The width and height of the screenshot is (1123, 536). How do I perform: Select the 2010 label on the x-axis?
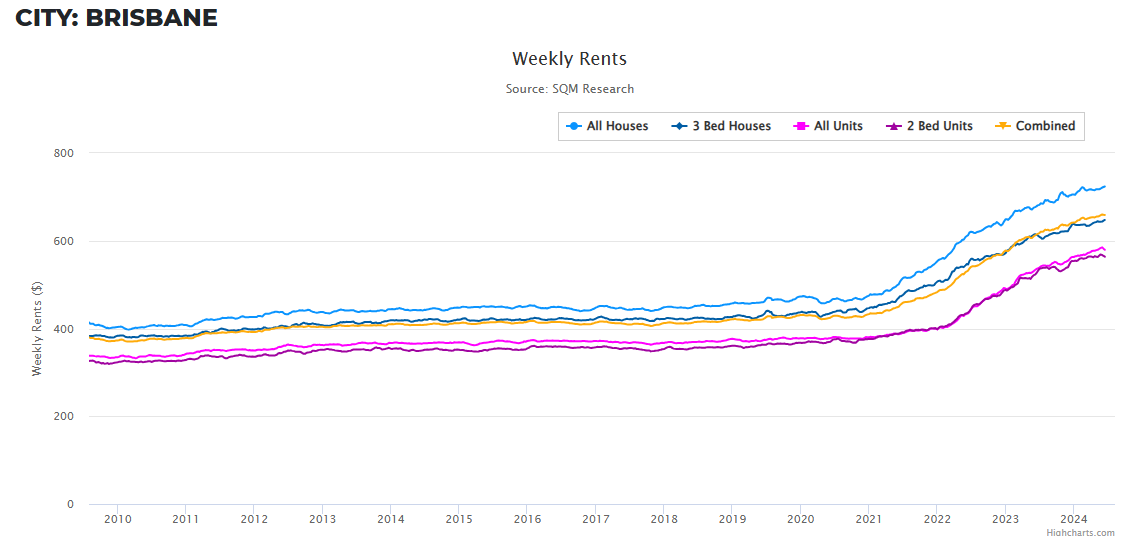coord(118,519)
